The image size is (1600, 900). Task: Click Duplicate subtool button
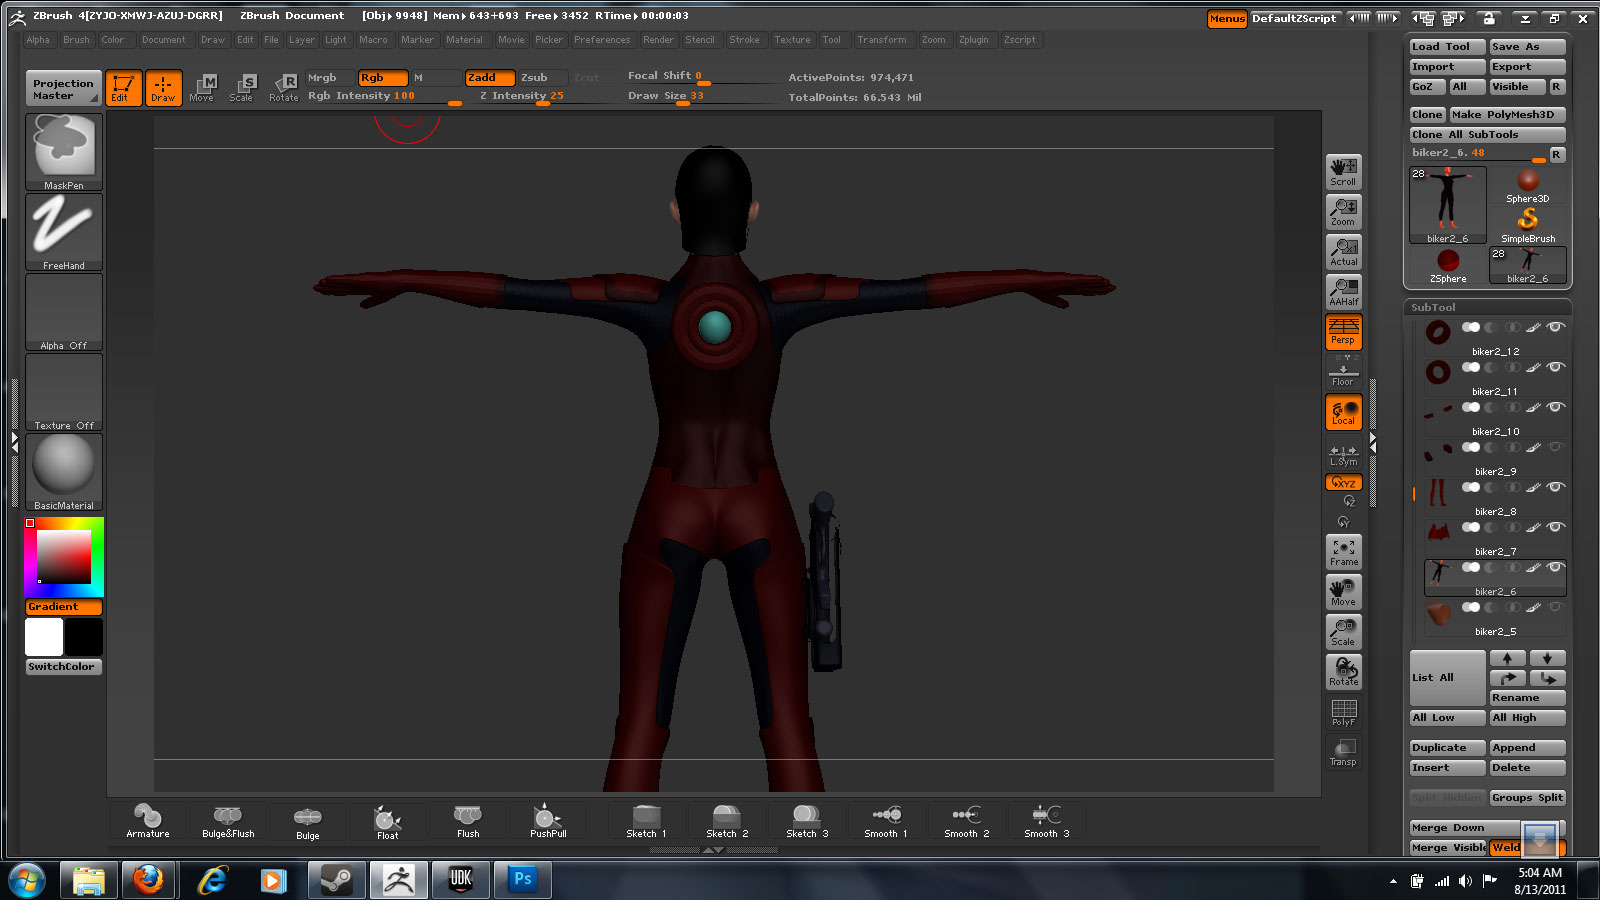tap(1447, 748)
